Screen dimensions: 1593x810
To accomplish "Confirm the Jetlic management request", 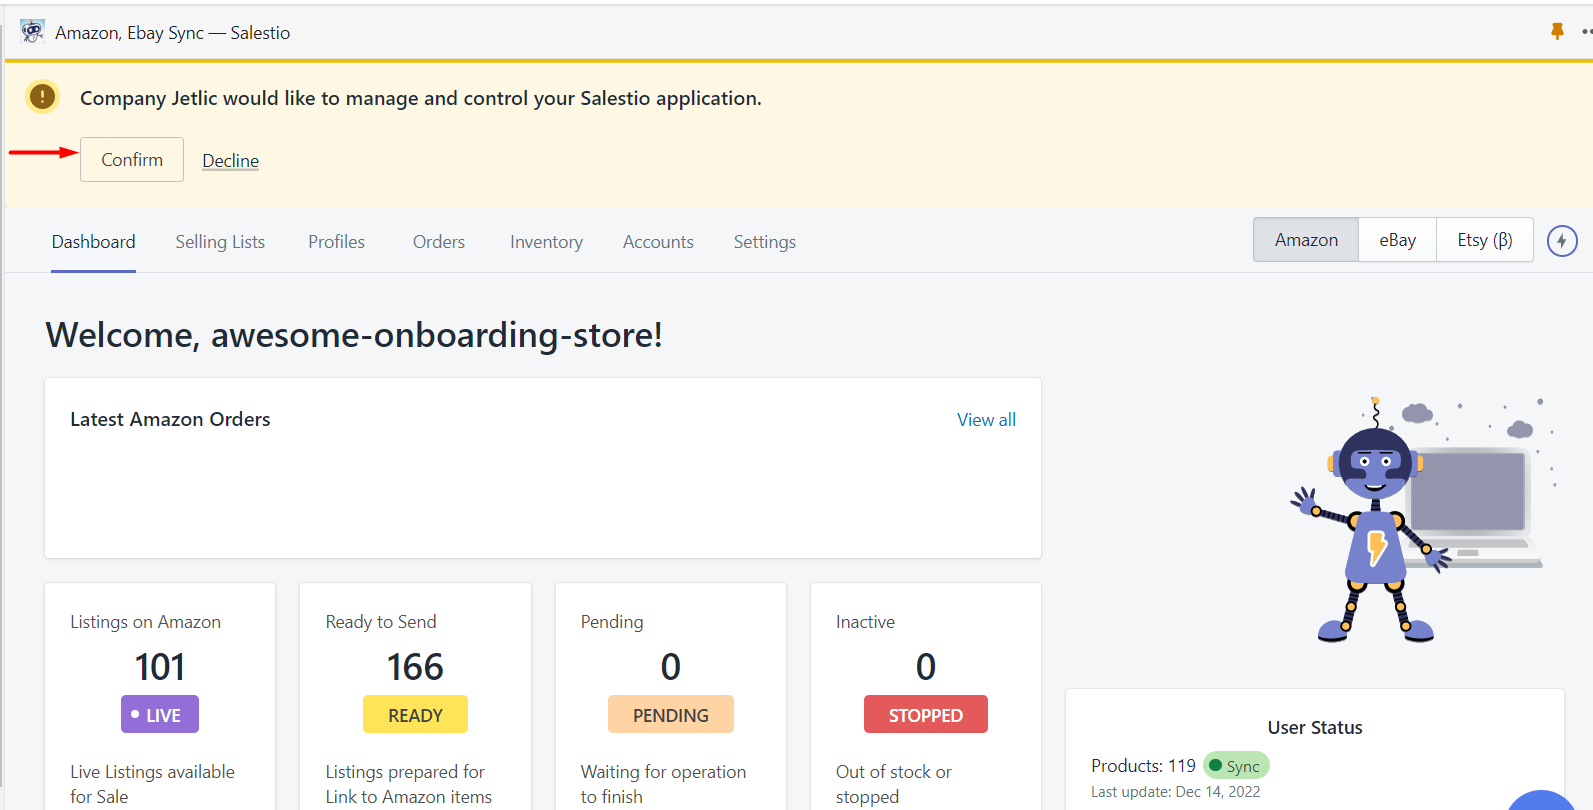I will 132,160.
